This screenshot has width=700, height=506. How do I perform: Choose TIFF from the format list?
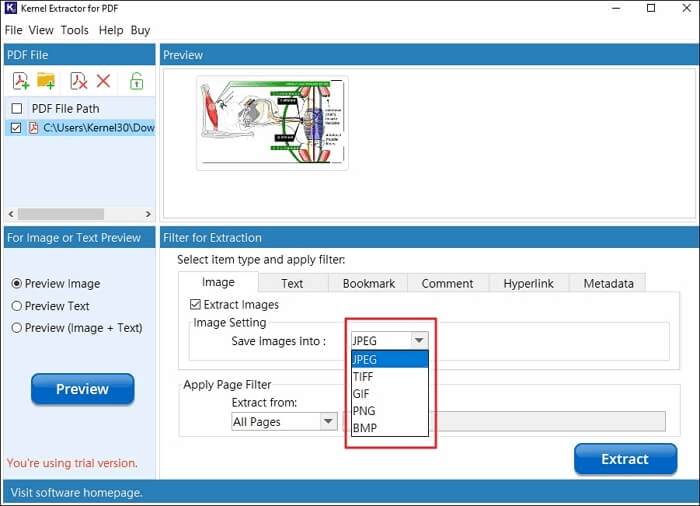pos(389,376)
